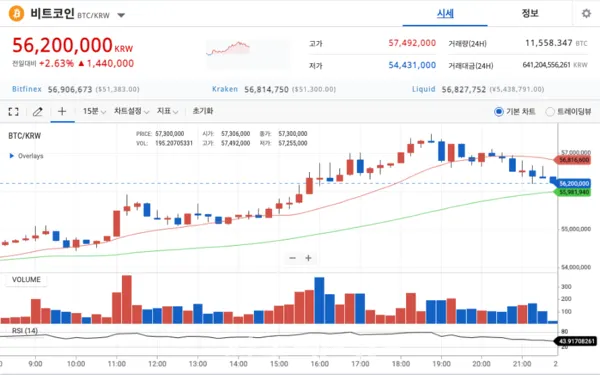600x375 pixels.
Task: Click the 55,000,000 price axis label
Action: coord(576,229)
